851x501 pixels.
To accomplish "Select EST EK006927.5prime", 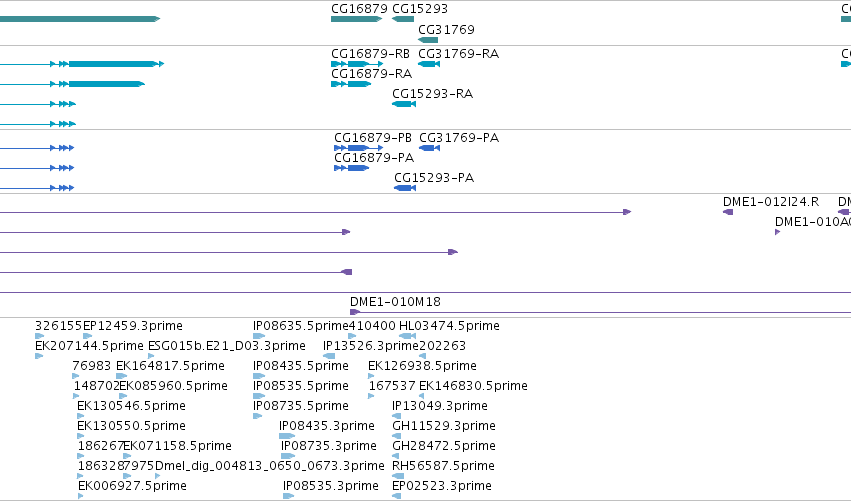I will click(x=81, y=497).
